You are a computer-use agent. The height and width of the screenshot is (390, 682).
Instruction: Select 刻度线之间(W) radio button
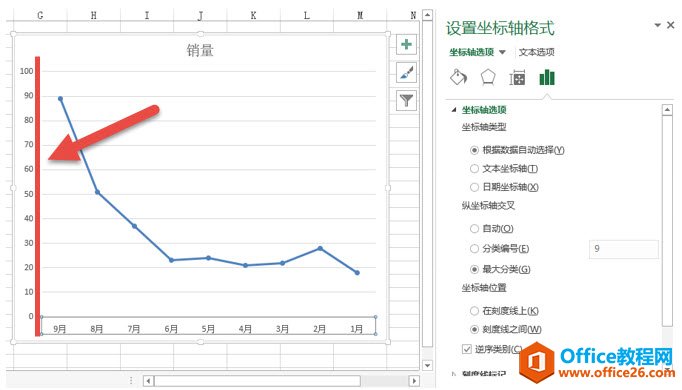pos(475,330)
